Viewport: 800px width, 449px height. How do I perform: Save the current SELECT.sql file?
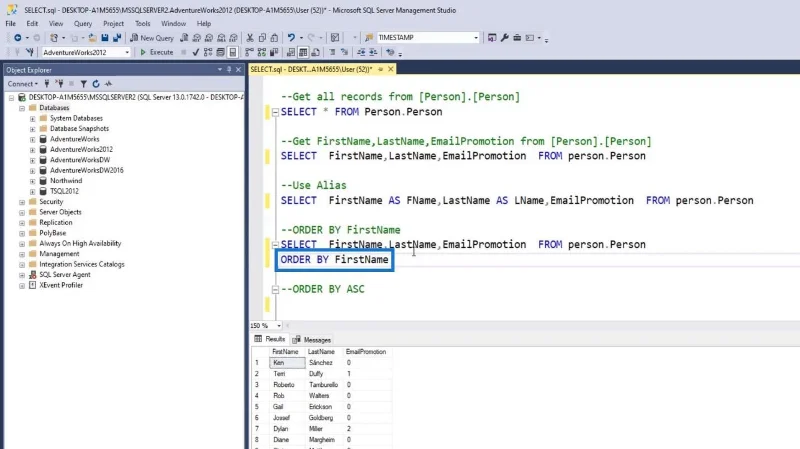click(x=105, y=38)
